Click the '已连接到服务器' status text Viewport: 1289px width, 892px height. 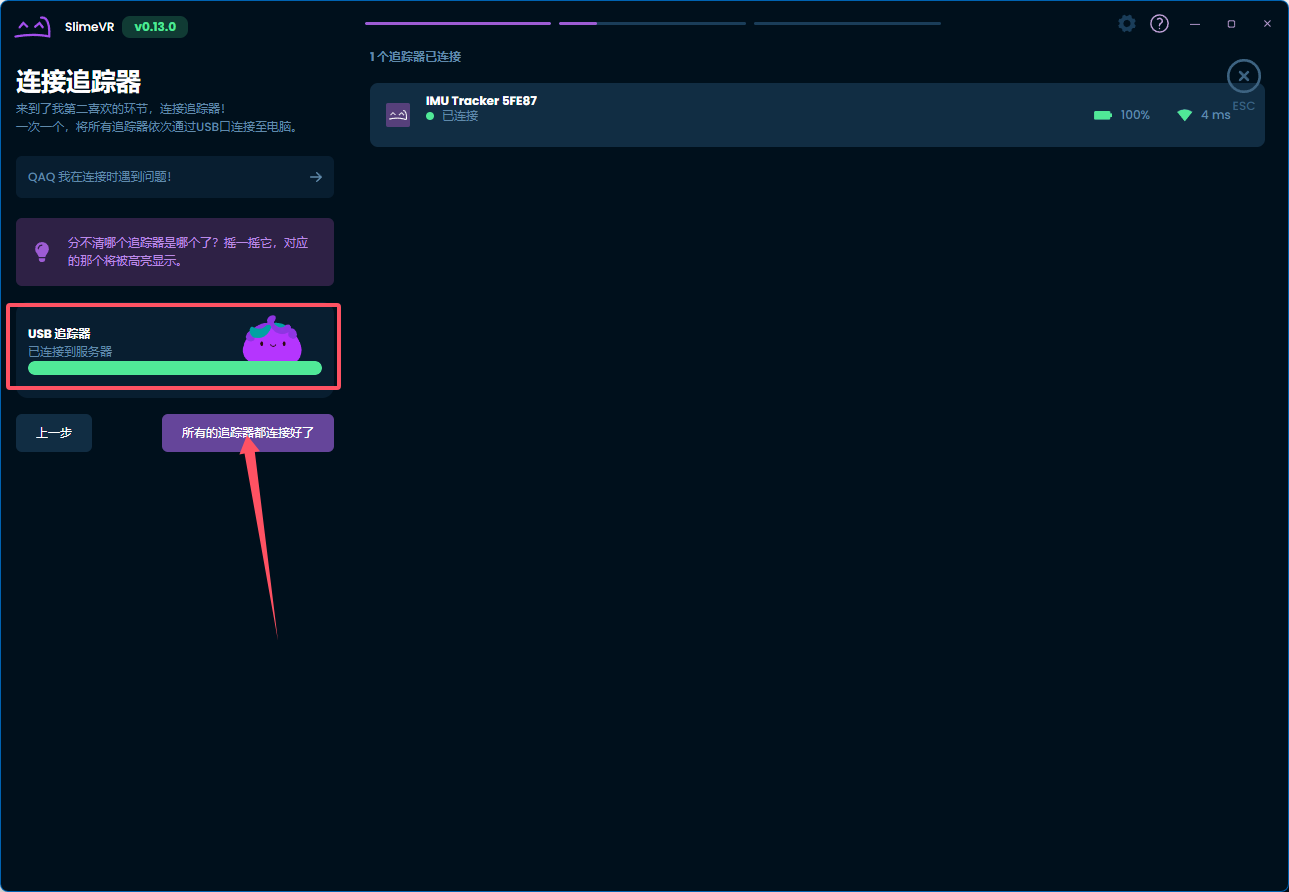coord(70,351)
